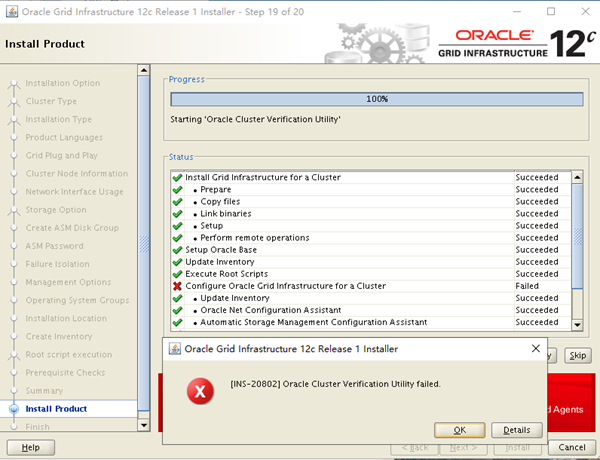Select the Product Languages step

pyautogui.click(x=64, y=137)
